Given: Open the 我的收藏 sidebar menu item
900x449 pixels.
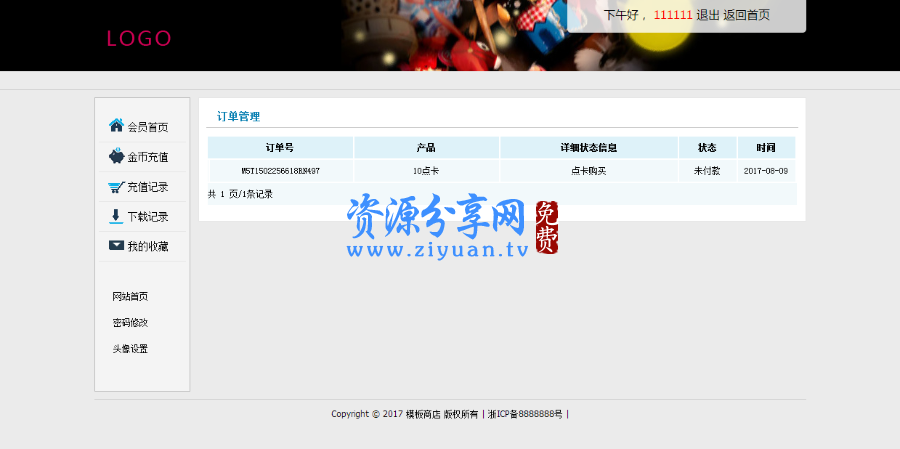Looking at the screenshot, I should pos(142,246).
